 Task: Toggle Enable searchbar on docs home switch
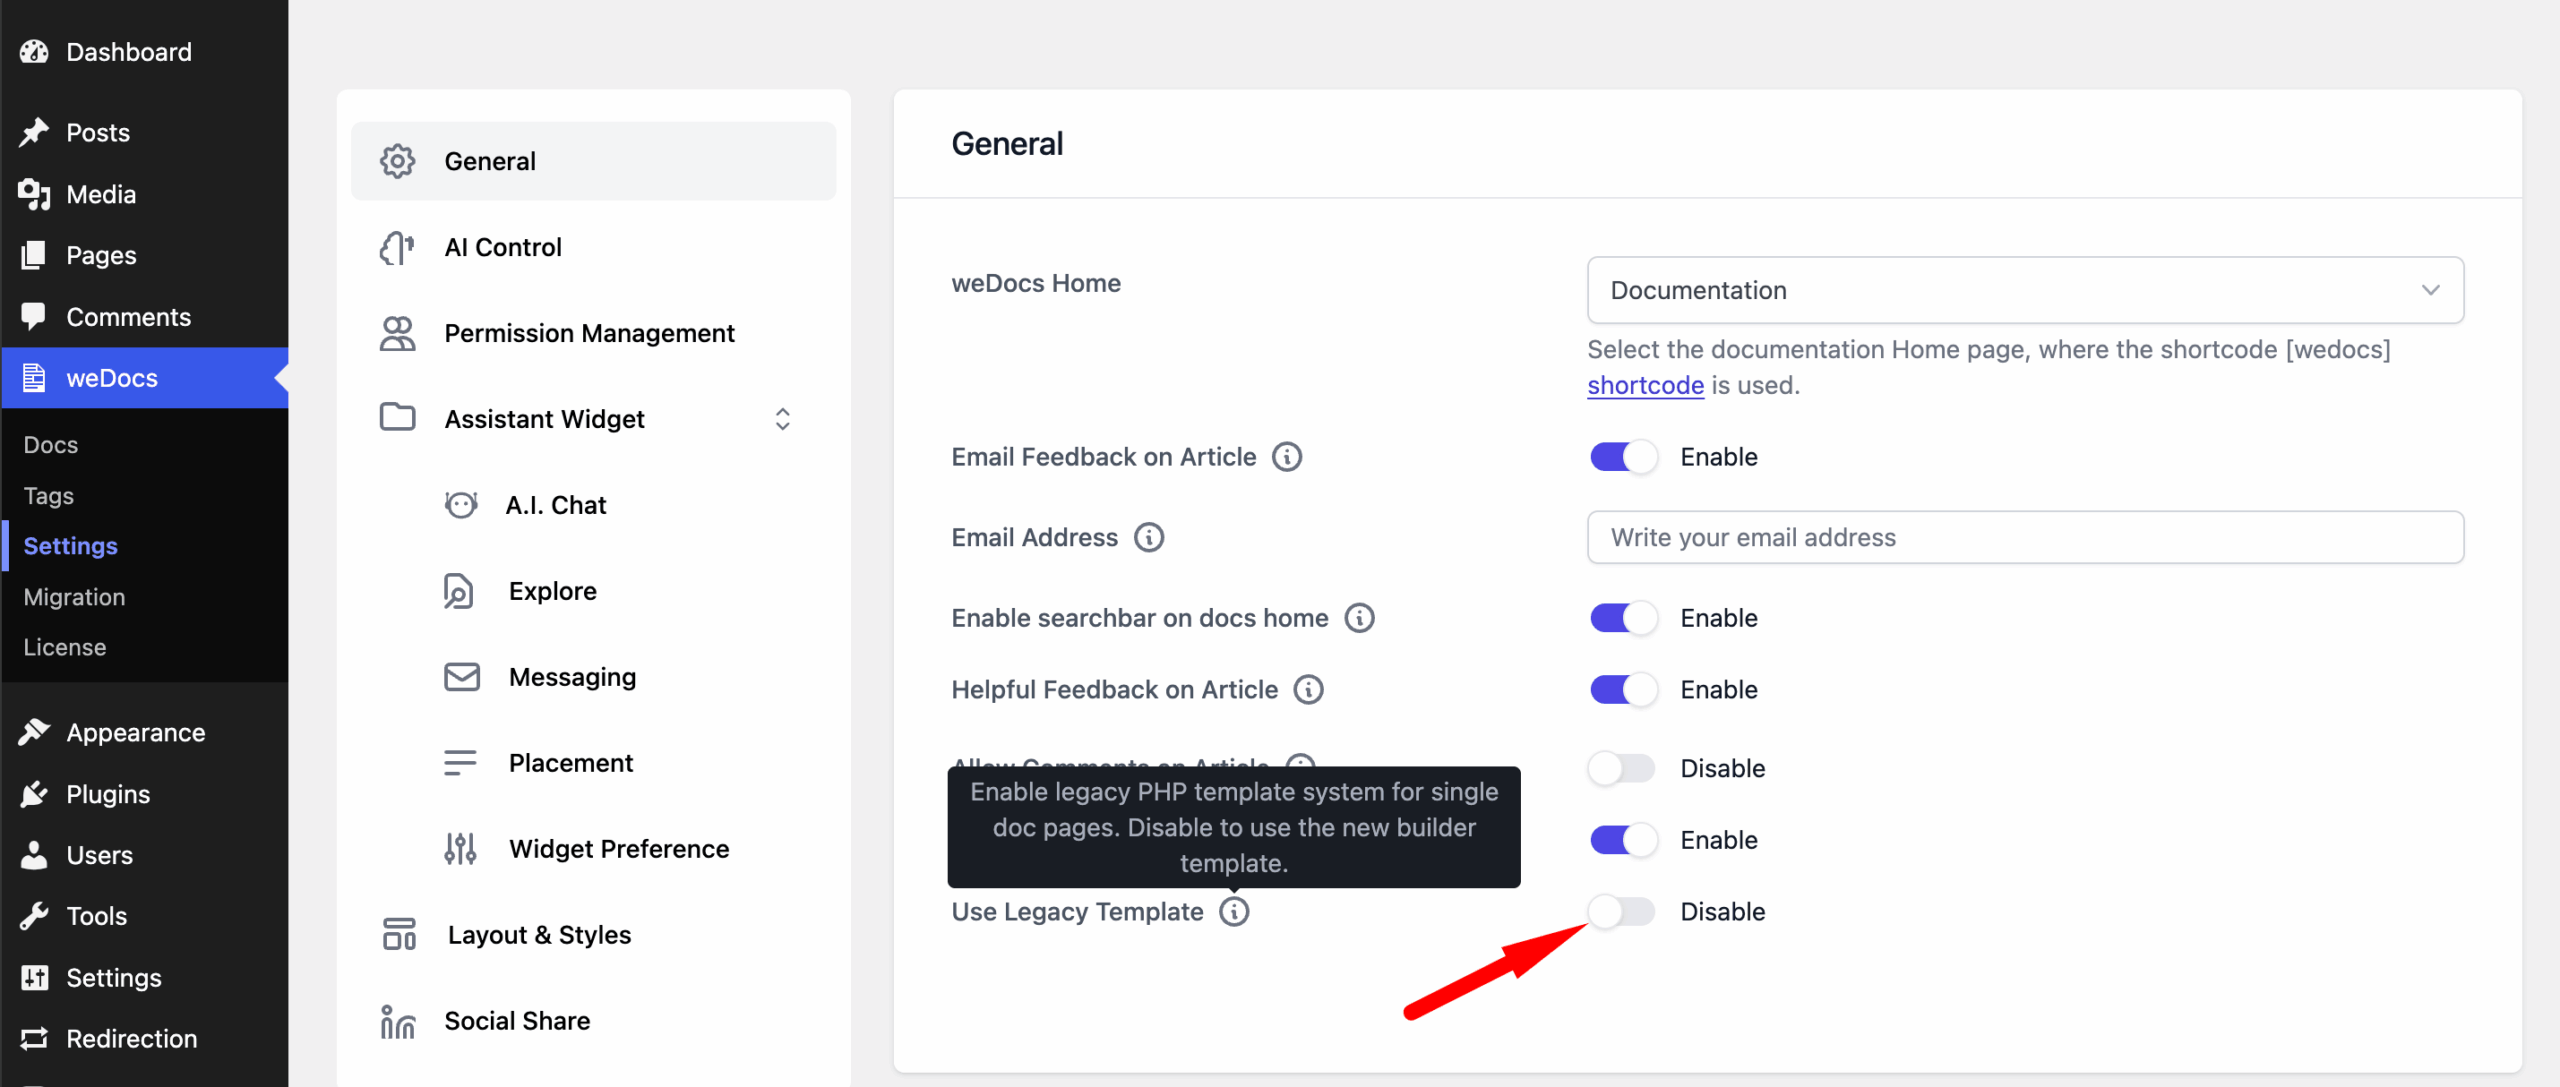click(x=1622, y=618)
